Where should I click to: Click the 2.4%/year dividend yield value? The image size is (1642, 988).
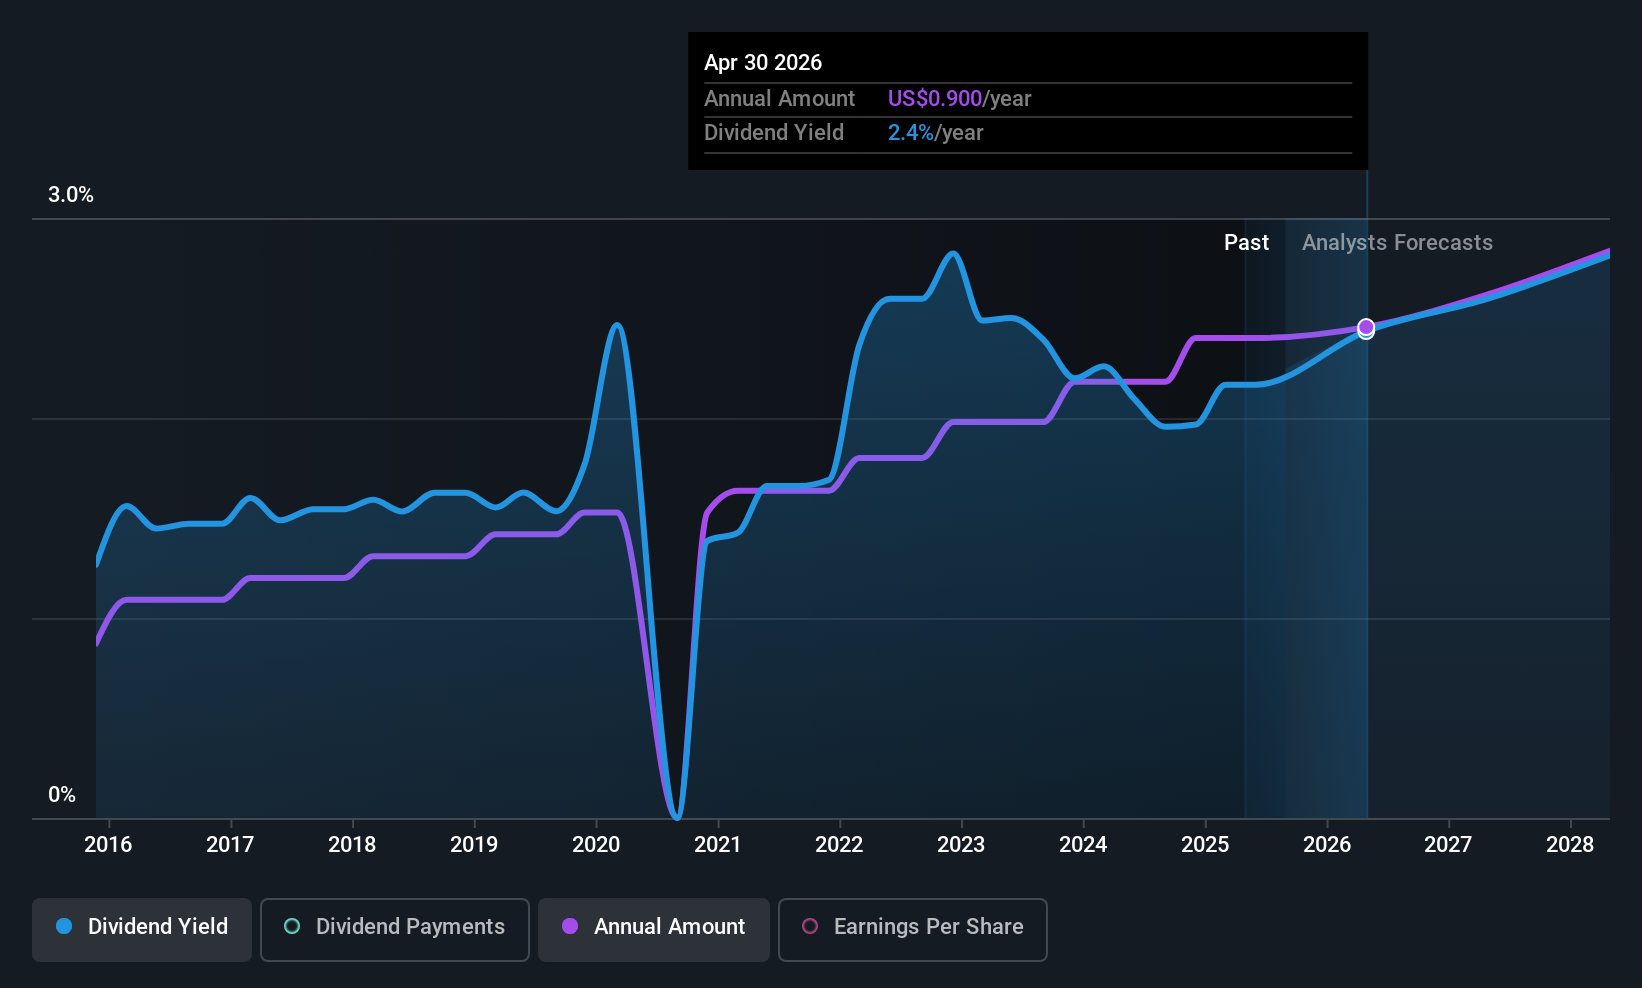pyautogui.click(x=935, y=132)
